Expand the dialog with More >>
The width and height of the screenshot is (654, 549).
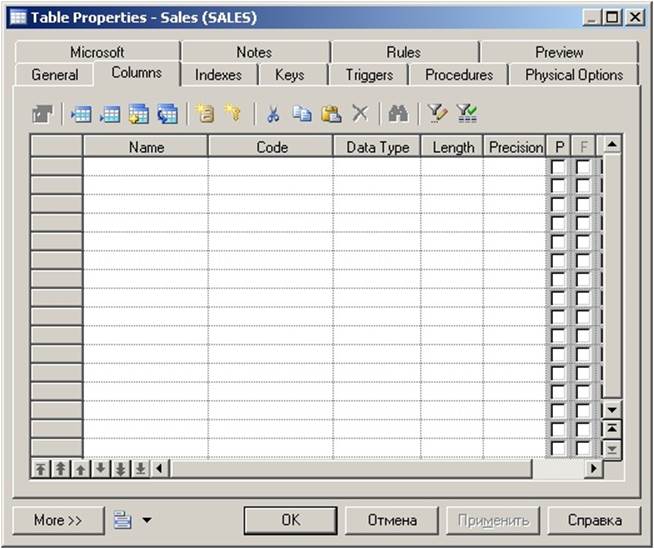click(58, 520)
